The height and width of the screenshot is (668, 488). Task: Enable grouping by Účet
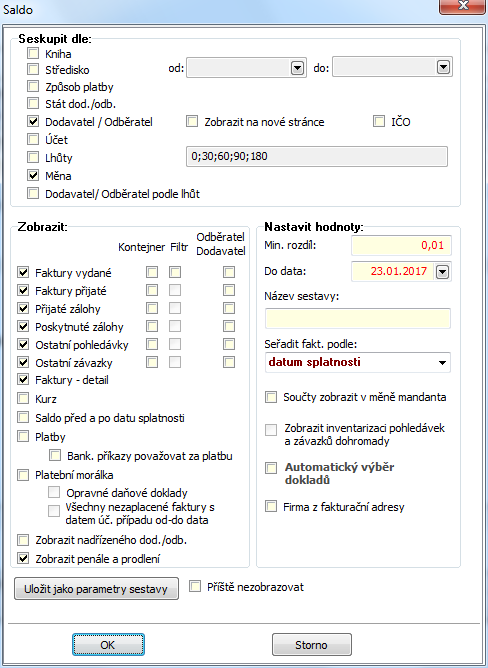click(x=33, y=139)
